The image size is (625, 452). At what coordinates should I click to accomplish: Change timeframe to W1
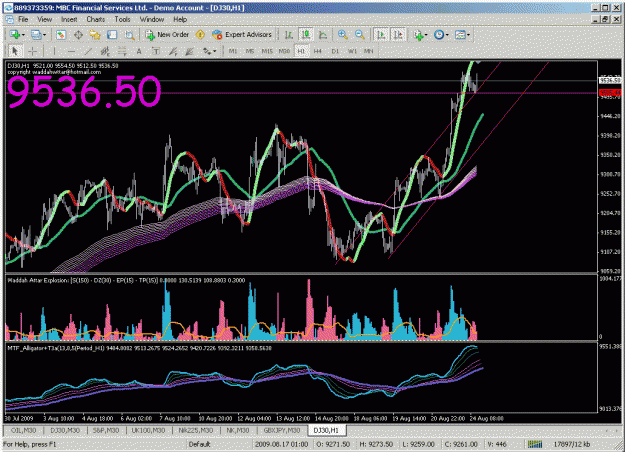[352, 51]
